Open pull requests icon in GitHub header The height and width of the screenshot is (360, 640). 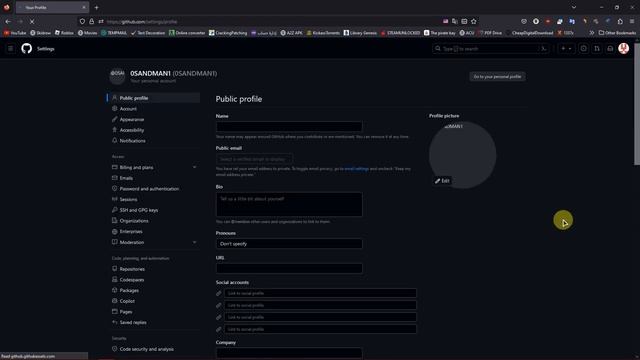(x=597, y=49)
